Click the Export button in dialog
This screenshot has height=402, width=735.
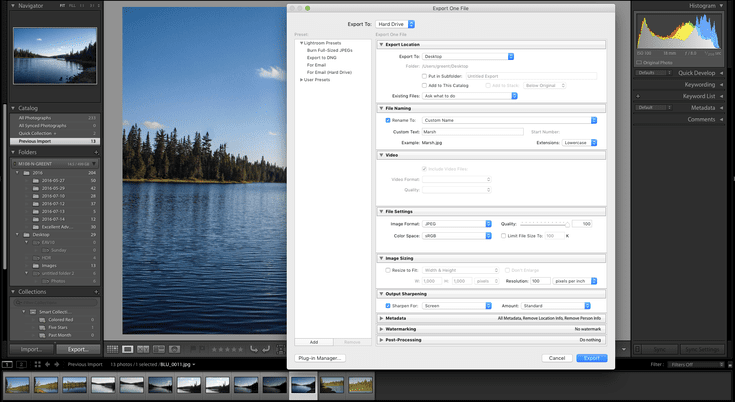coord(591,357)
